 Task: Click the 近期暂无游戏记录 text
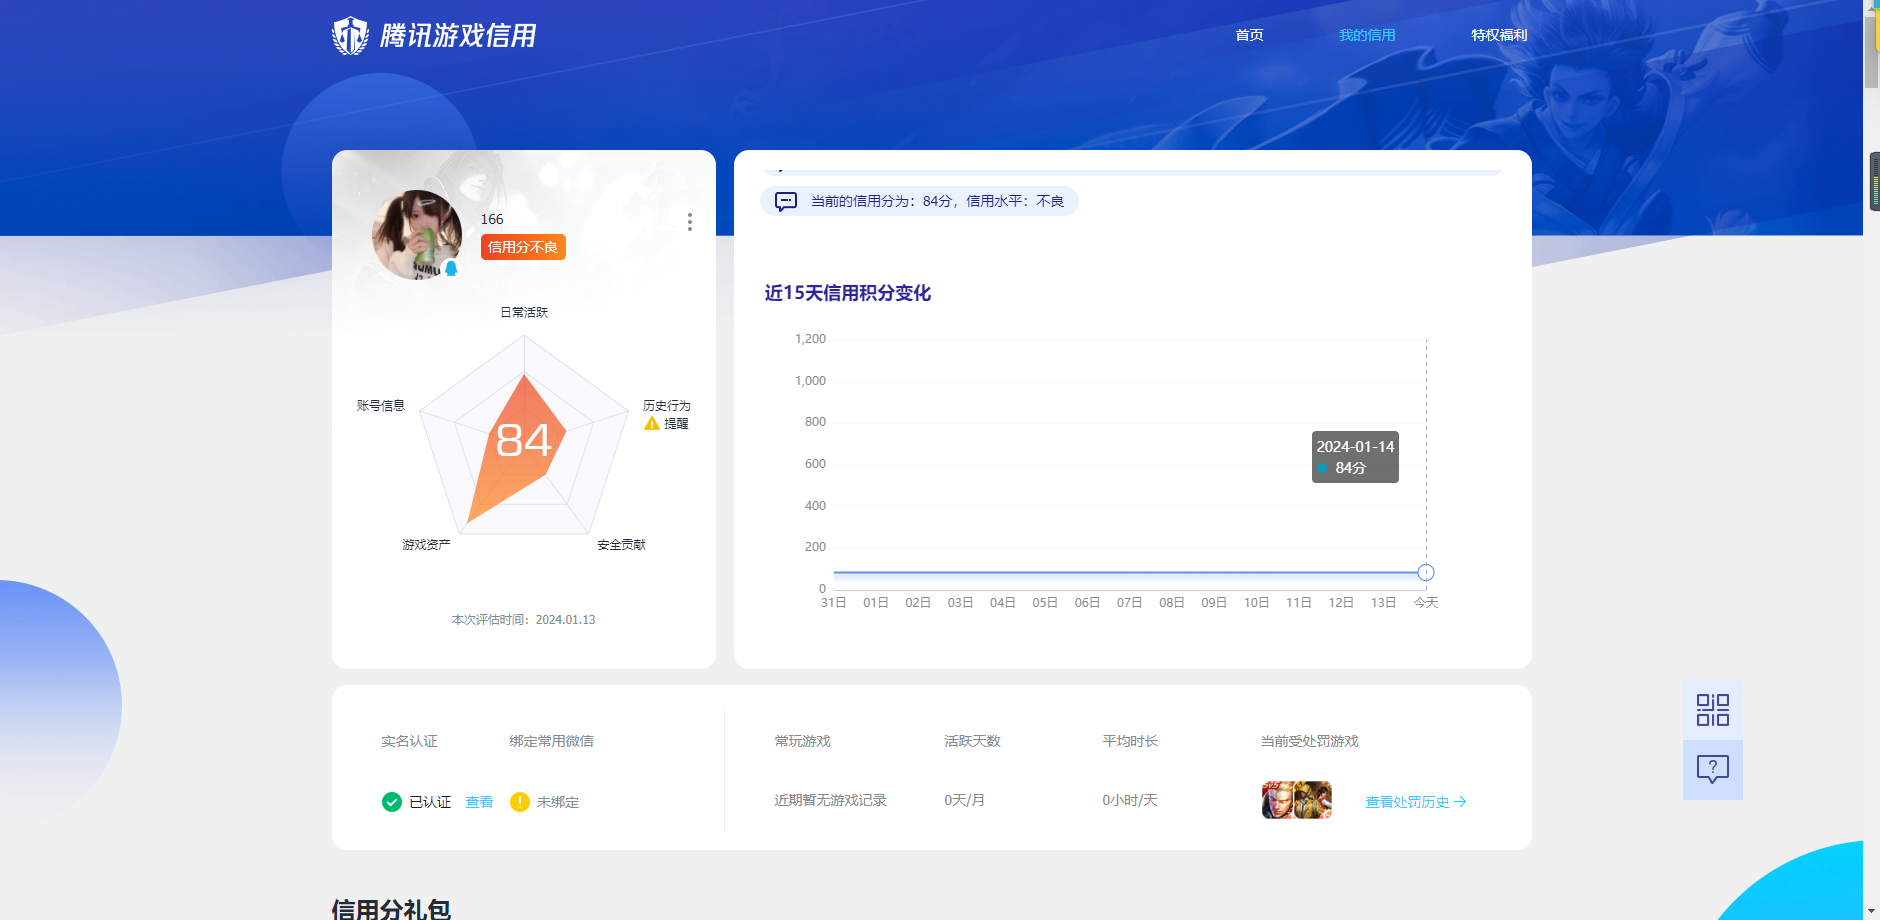point(830,800)
